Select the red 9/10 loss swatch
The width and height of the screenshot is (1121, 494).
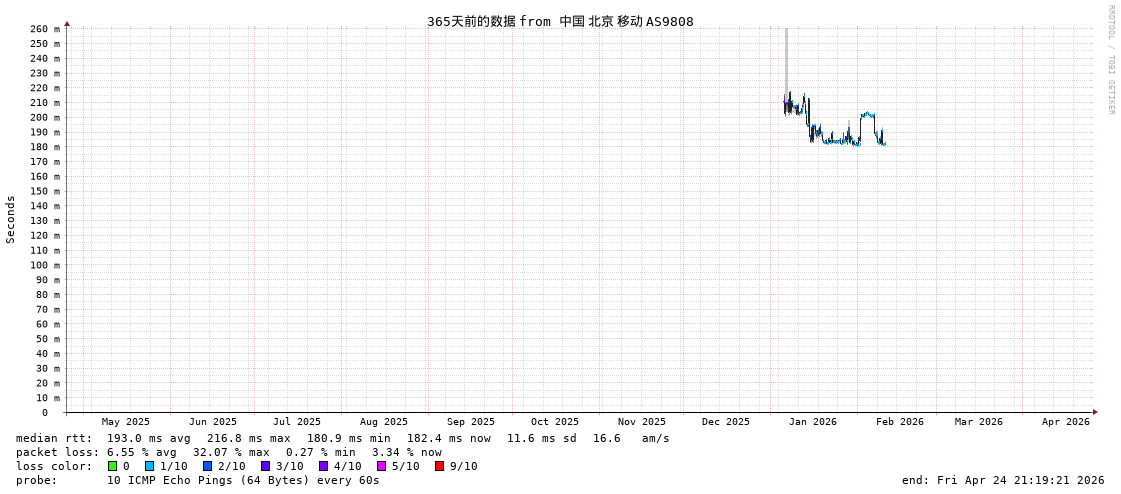pos(440,466)
